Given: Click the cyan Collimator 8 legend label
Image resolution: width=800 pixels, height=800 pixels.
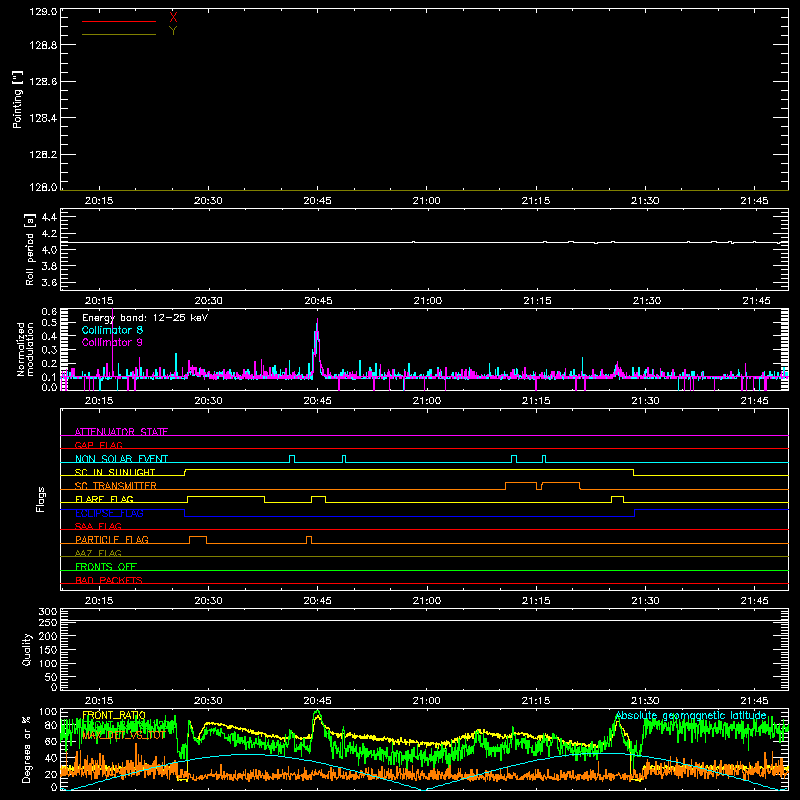Looking at the screenshot, I should click(112, 330).
